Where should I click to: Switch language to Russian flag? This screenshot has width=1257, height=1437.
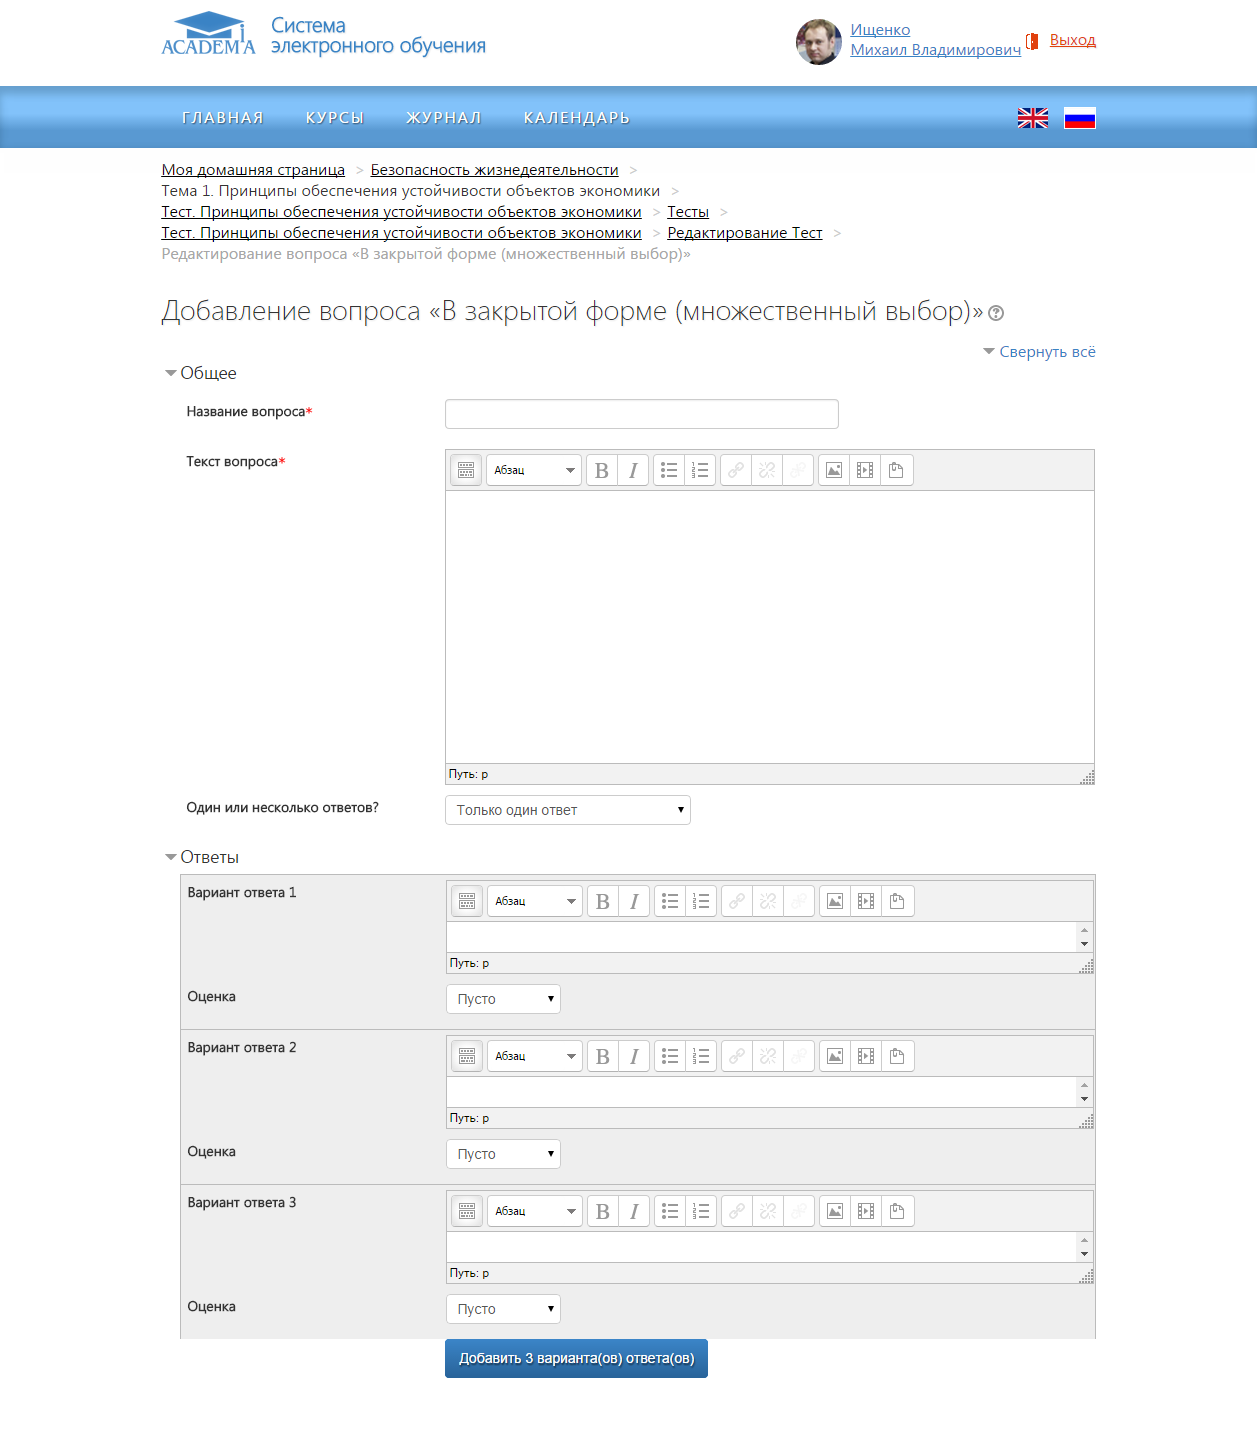point(1079,118)
